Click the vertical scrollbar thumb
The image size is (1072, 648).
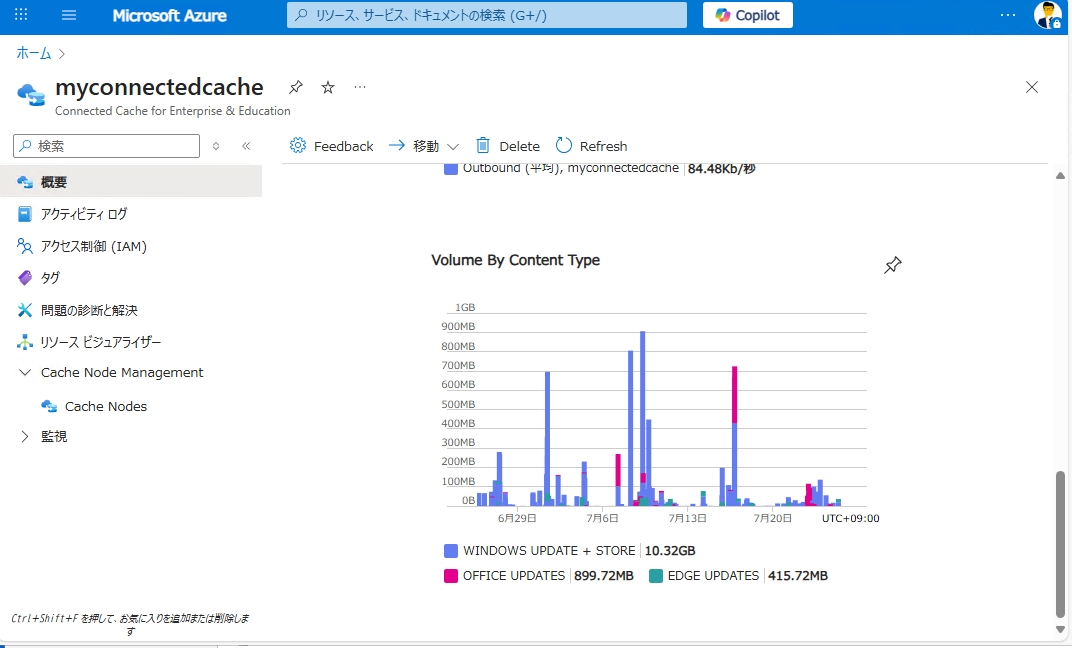[x=1060, y=544]
